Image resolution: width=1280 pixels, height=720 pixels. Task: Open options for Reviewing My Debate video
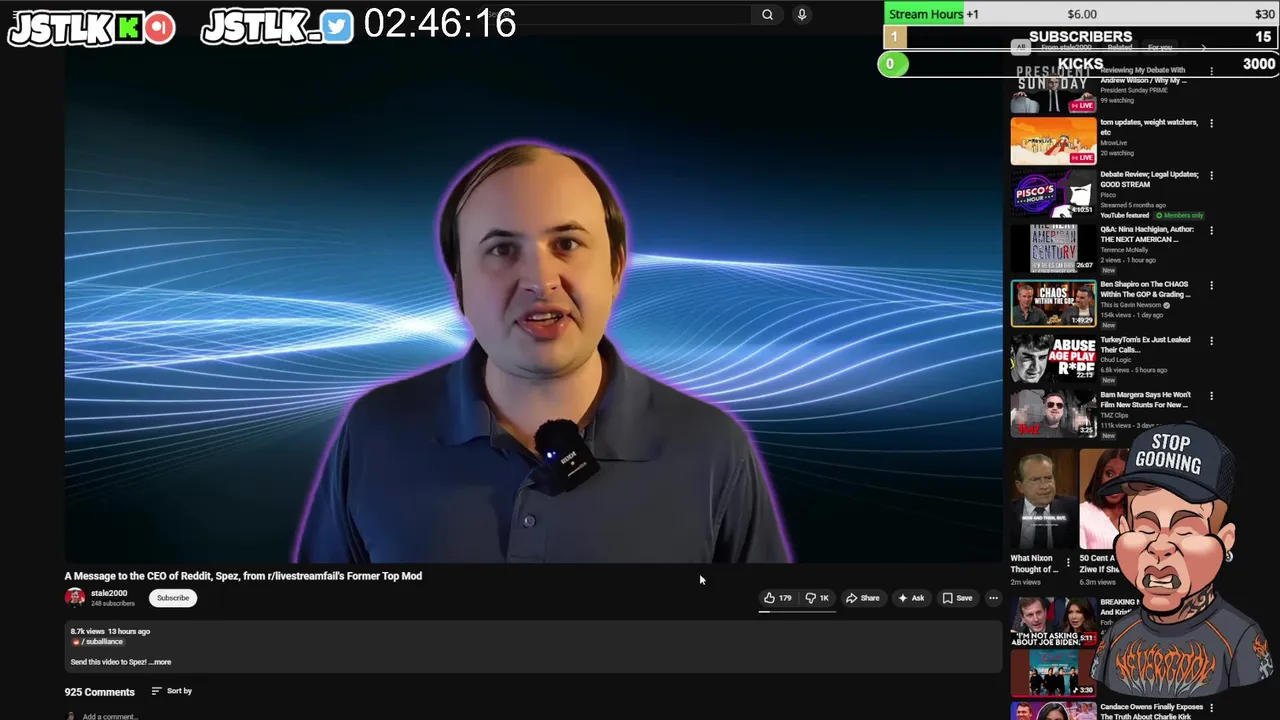[x=1211, y=72]
